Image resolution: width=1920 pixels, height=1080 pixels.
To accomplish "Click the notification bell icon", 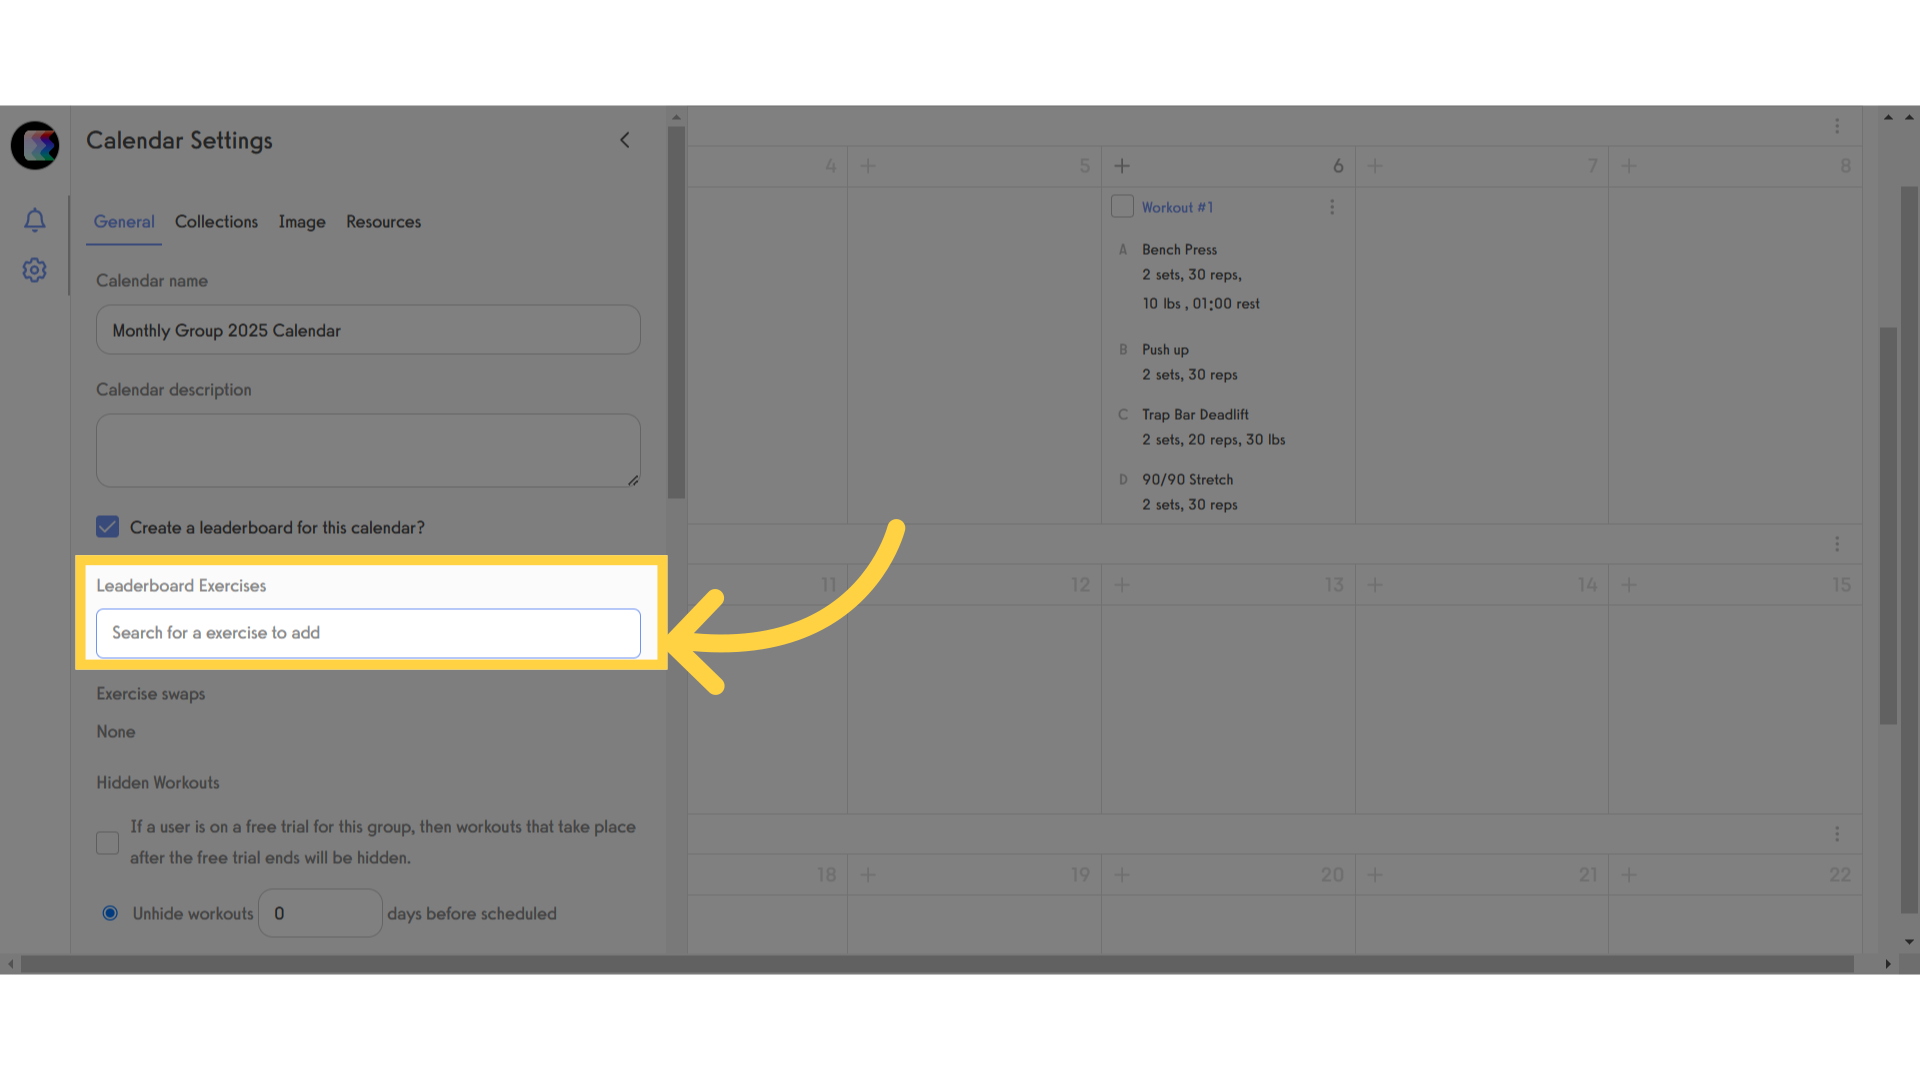I will pyautogui.click(x=34, y=219).
